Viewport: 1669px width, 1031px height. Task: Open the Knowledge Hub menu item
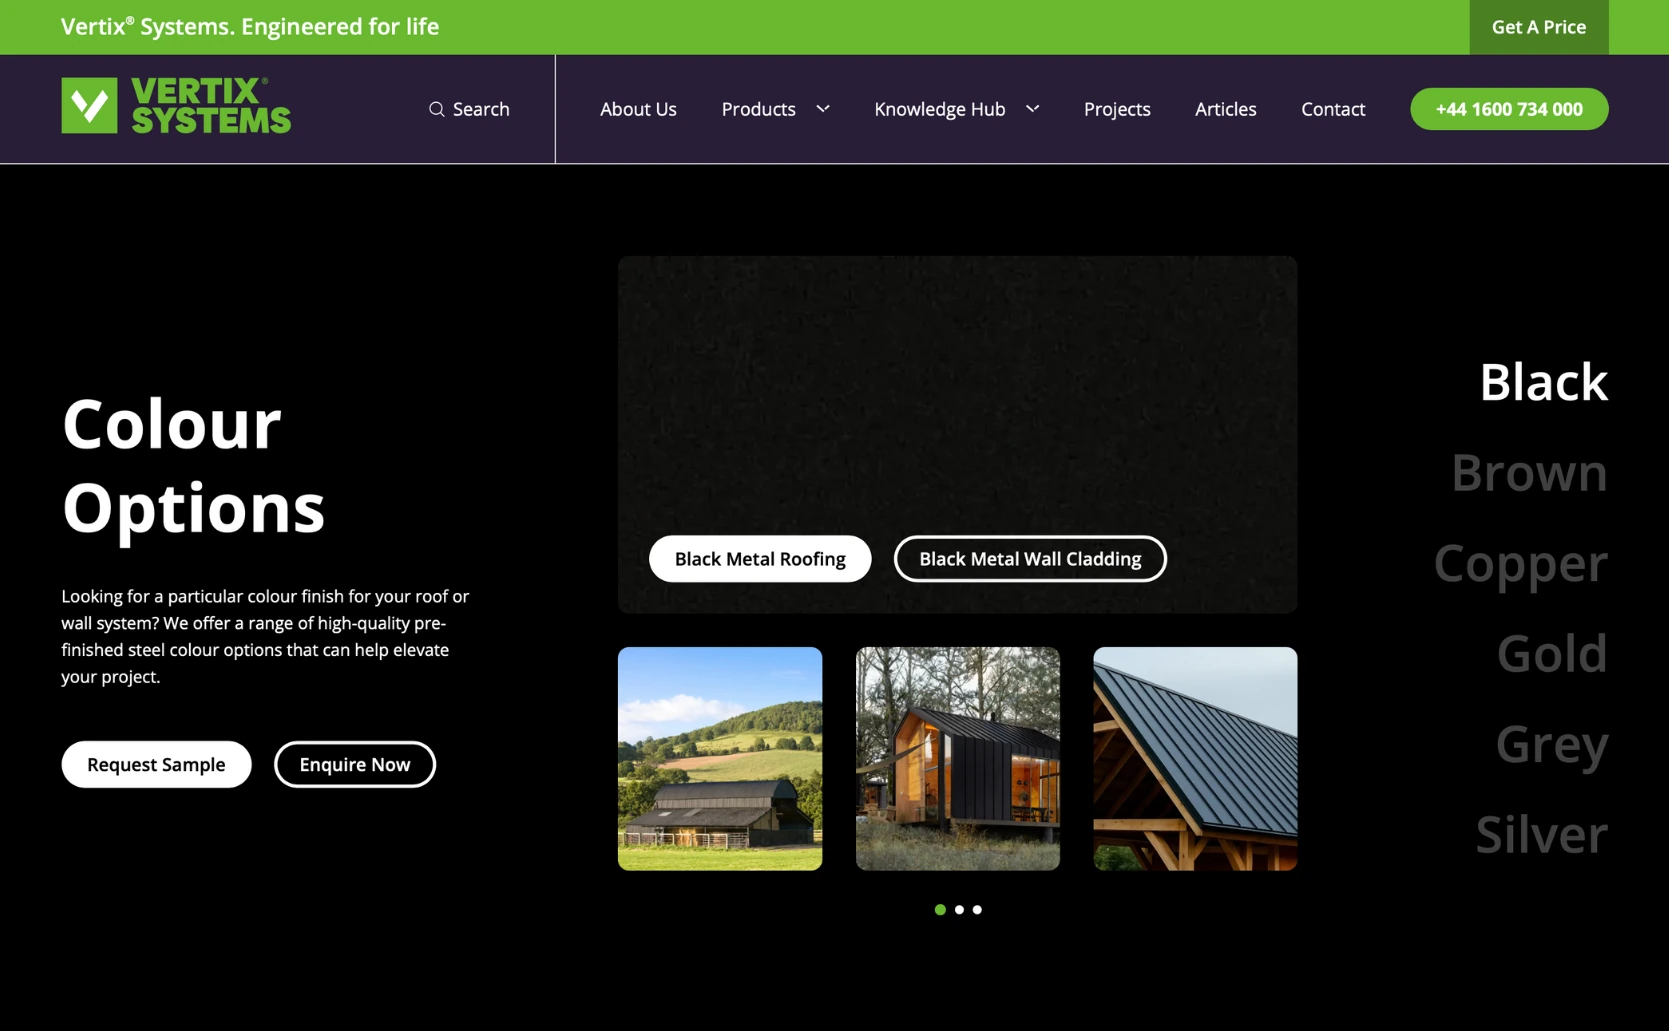point(939,109)
